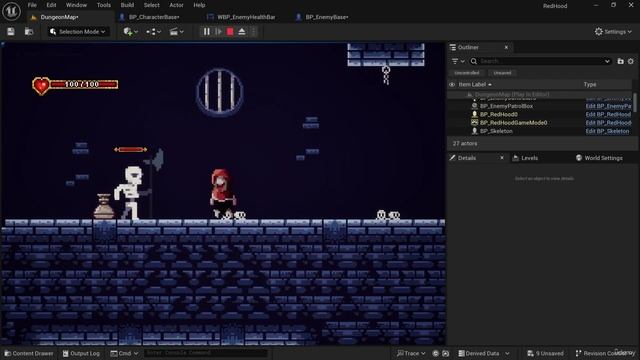Close the Details panel tab
640x360 pixels.
point(502,158)
